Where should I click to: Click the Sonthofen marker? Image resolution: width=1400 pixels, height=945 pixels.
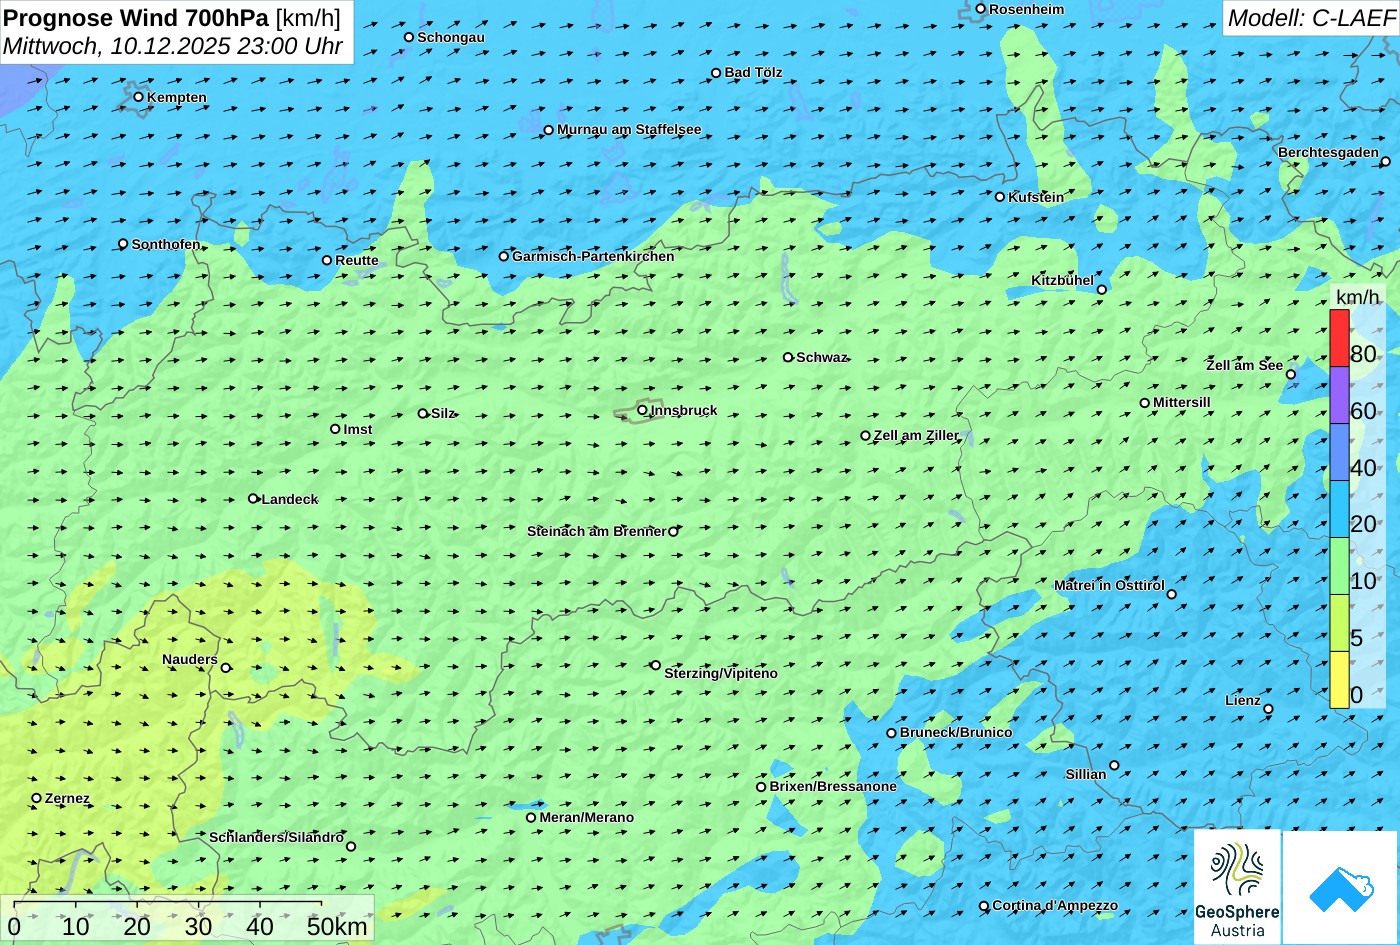click(x=123, y=244)
